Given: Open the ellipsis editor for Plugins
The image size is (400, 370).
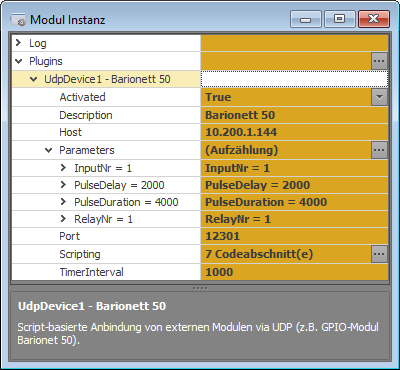Looking at the screenshot, I should tap(379, 61).
